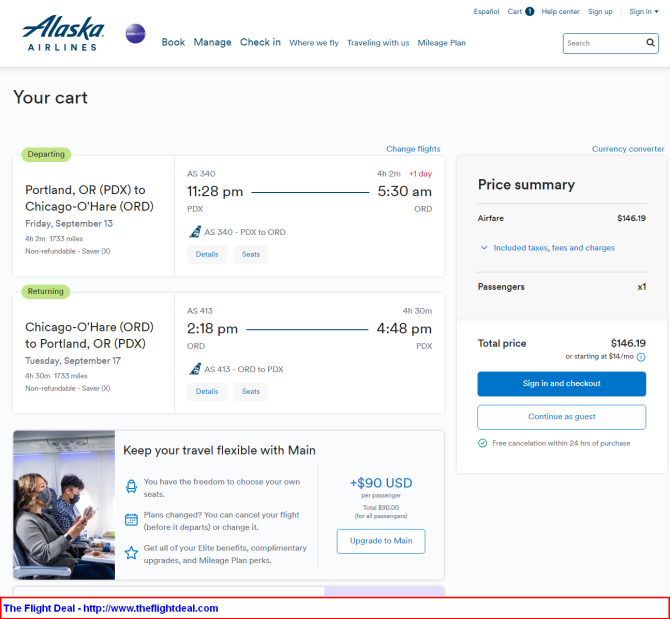Open the Cart link

tap(515, 12)
